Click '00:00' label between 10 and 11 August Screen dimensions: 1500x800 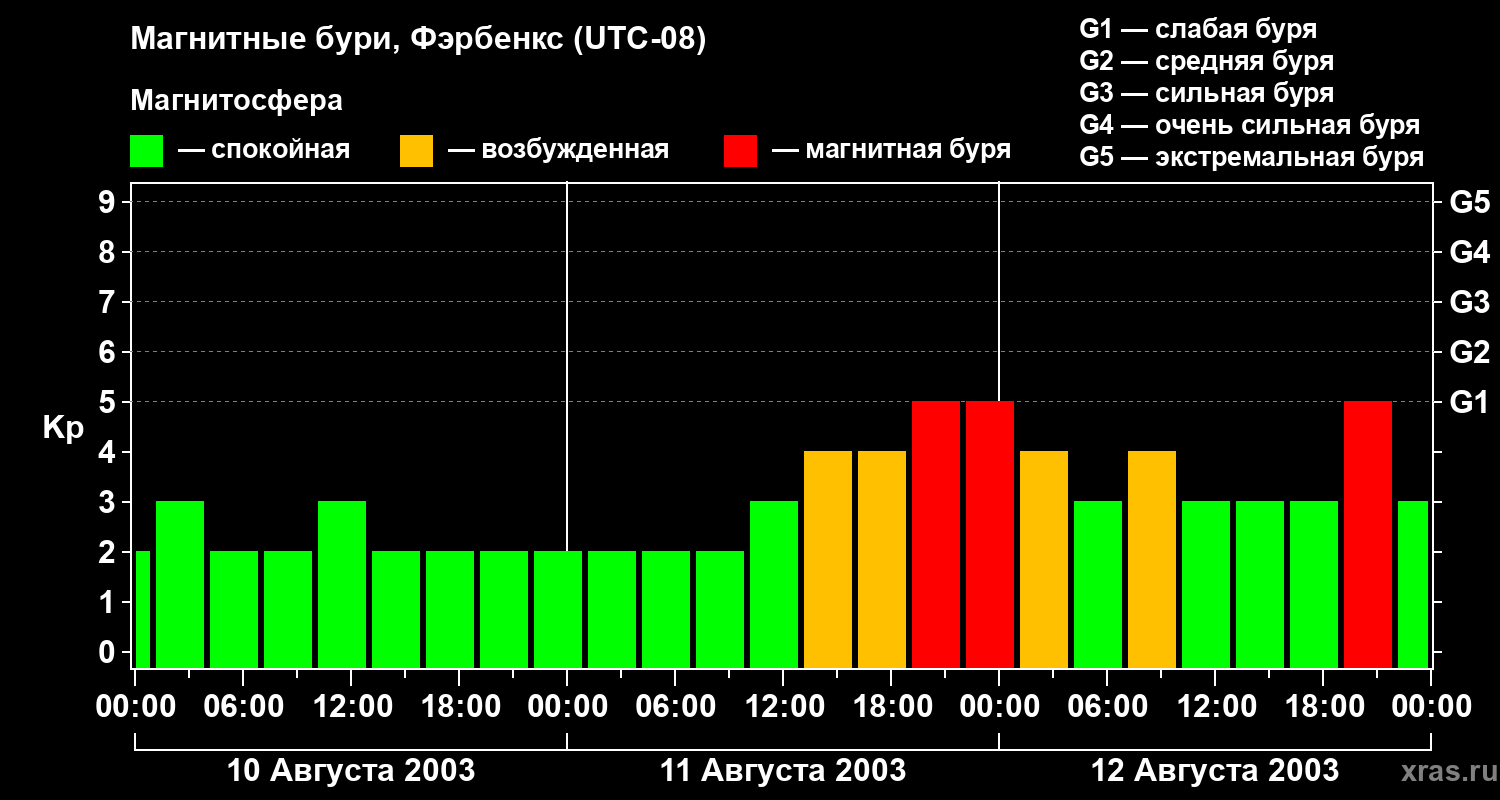point(567,706)
